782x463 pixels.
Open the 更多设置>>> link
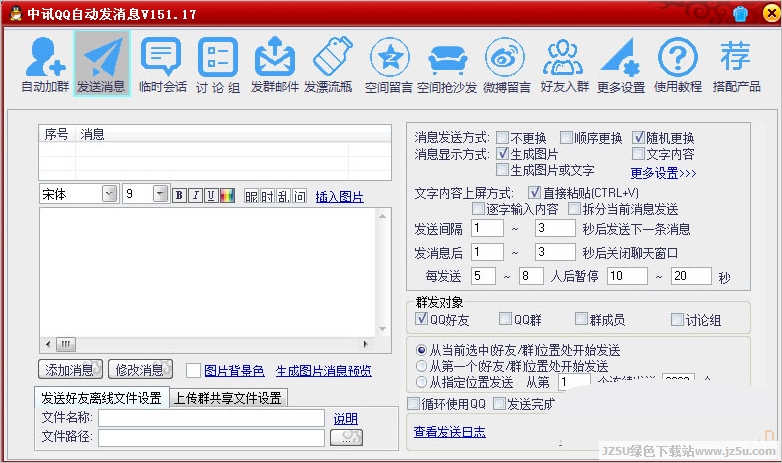(x=663, y=173)
